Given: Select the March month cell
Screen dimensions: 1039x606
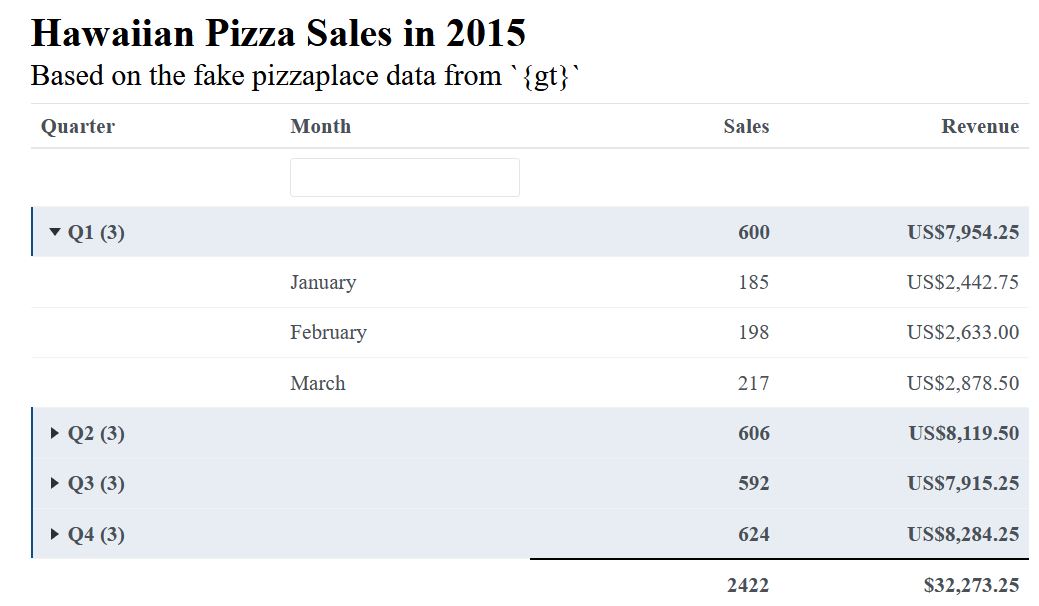Looking at the screenshot, I should pyautogui.click(x=318, y=383).
